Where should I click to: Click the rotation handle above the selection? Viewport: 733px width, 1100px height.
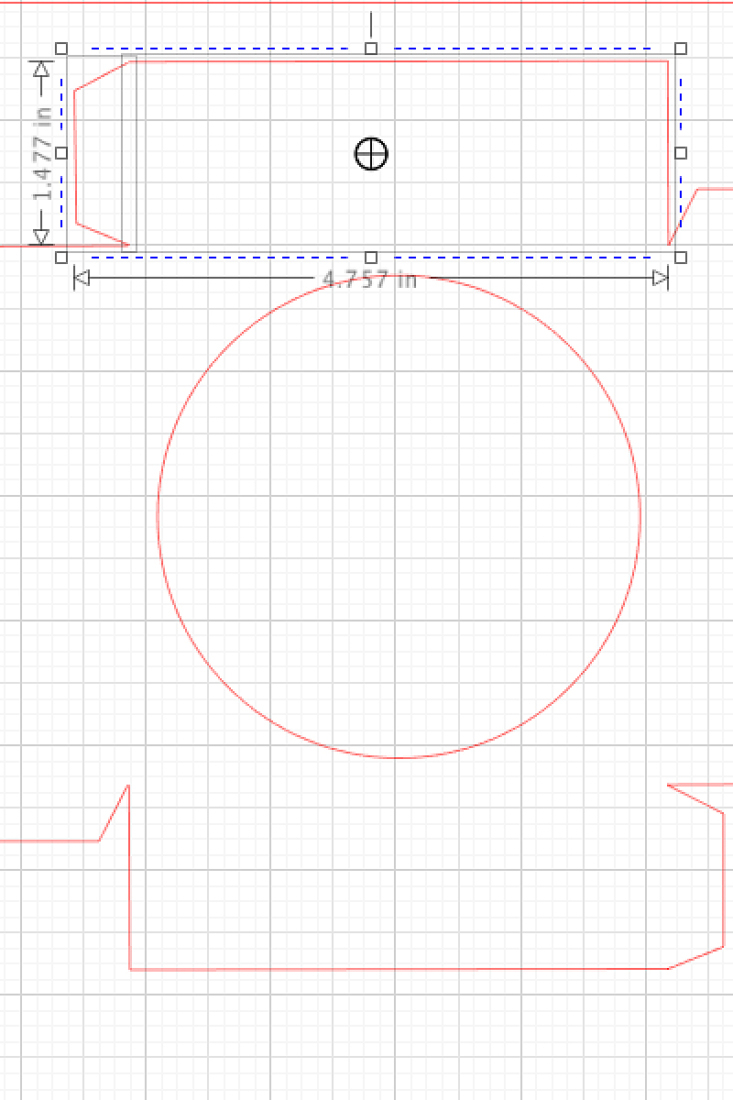371,25
